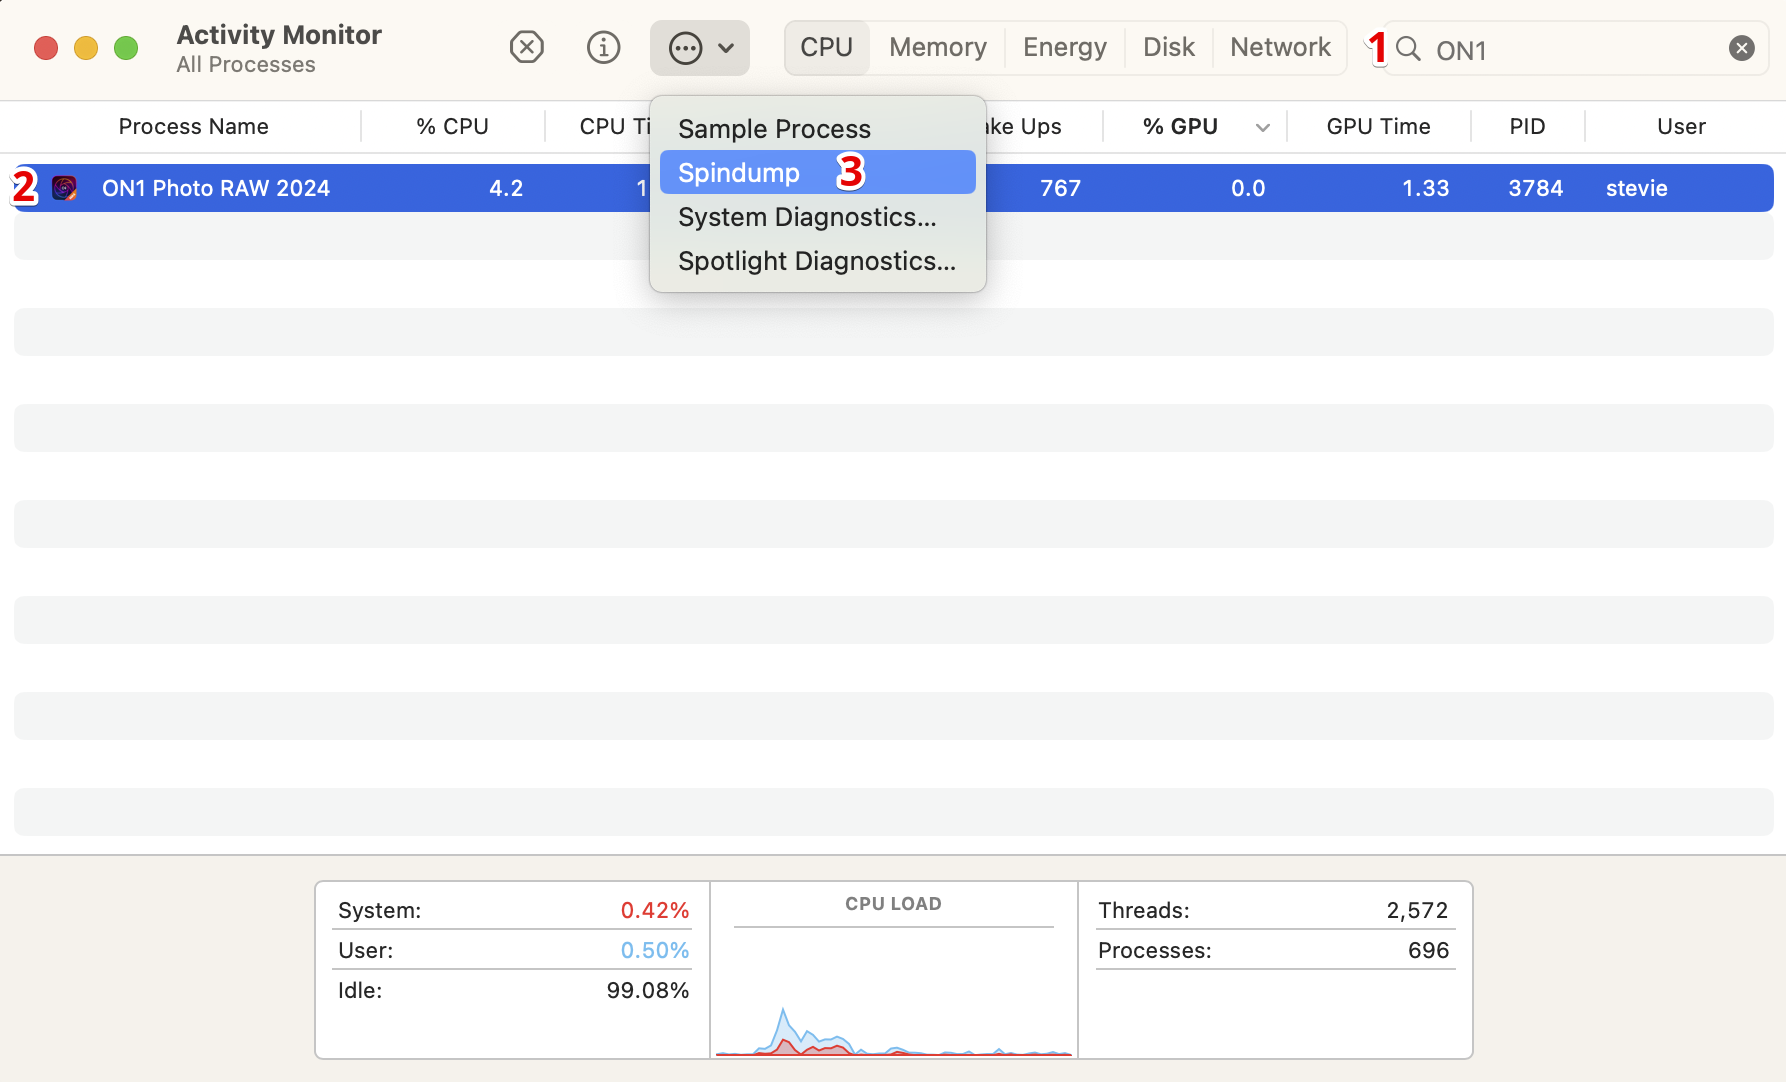The width and height of the screenshot is (1786, 1082).
Task: Switch to the Energy tab
Action: (x=1065, y=47)
